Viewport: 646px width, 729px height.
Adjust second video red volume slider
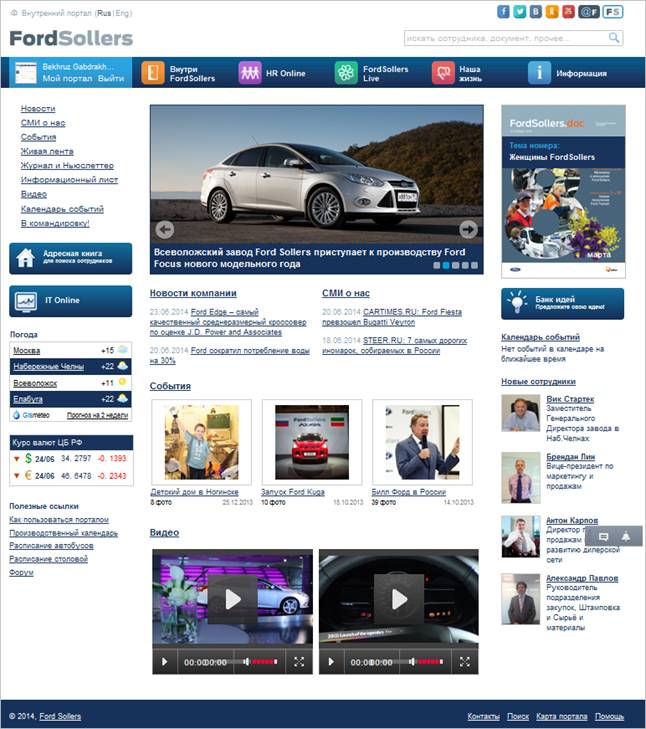430,662
